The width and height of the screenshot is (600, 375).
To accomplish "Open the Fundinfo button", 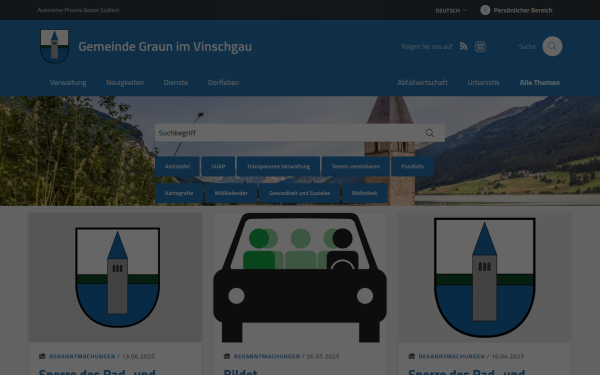I will [412, 166].
